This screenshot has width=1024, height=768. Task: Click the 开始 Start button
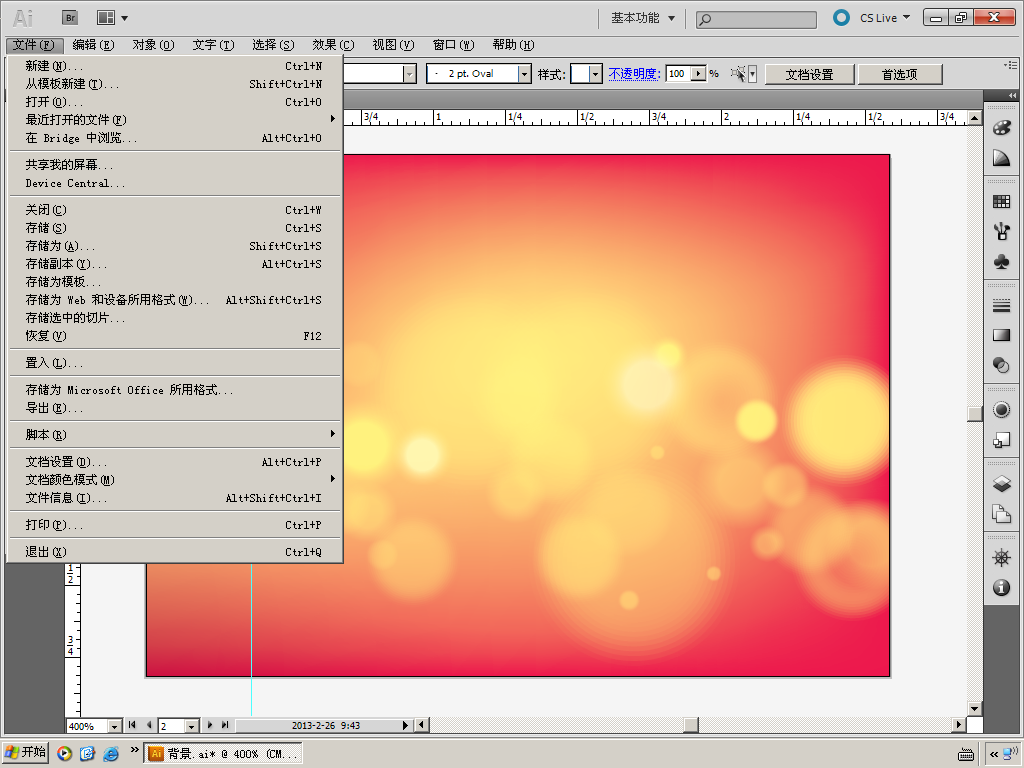25,753
